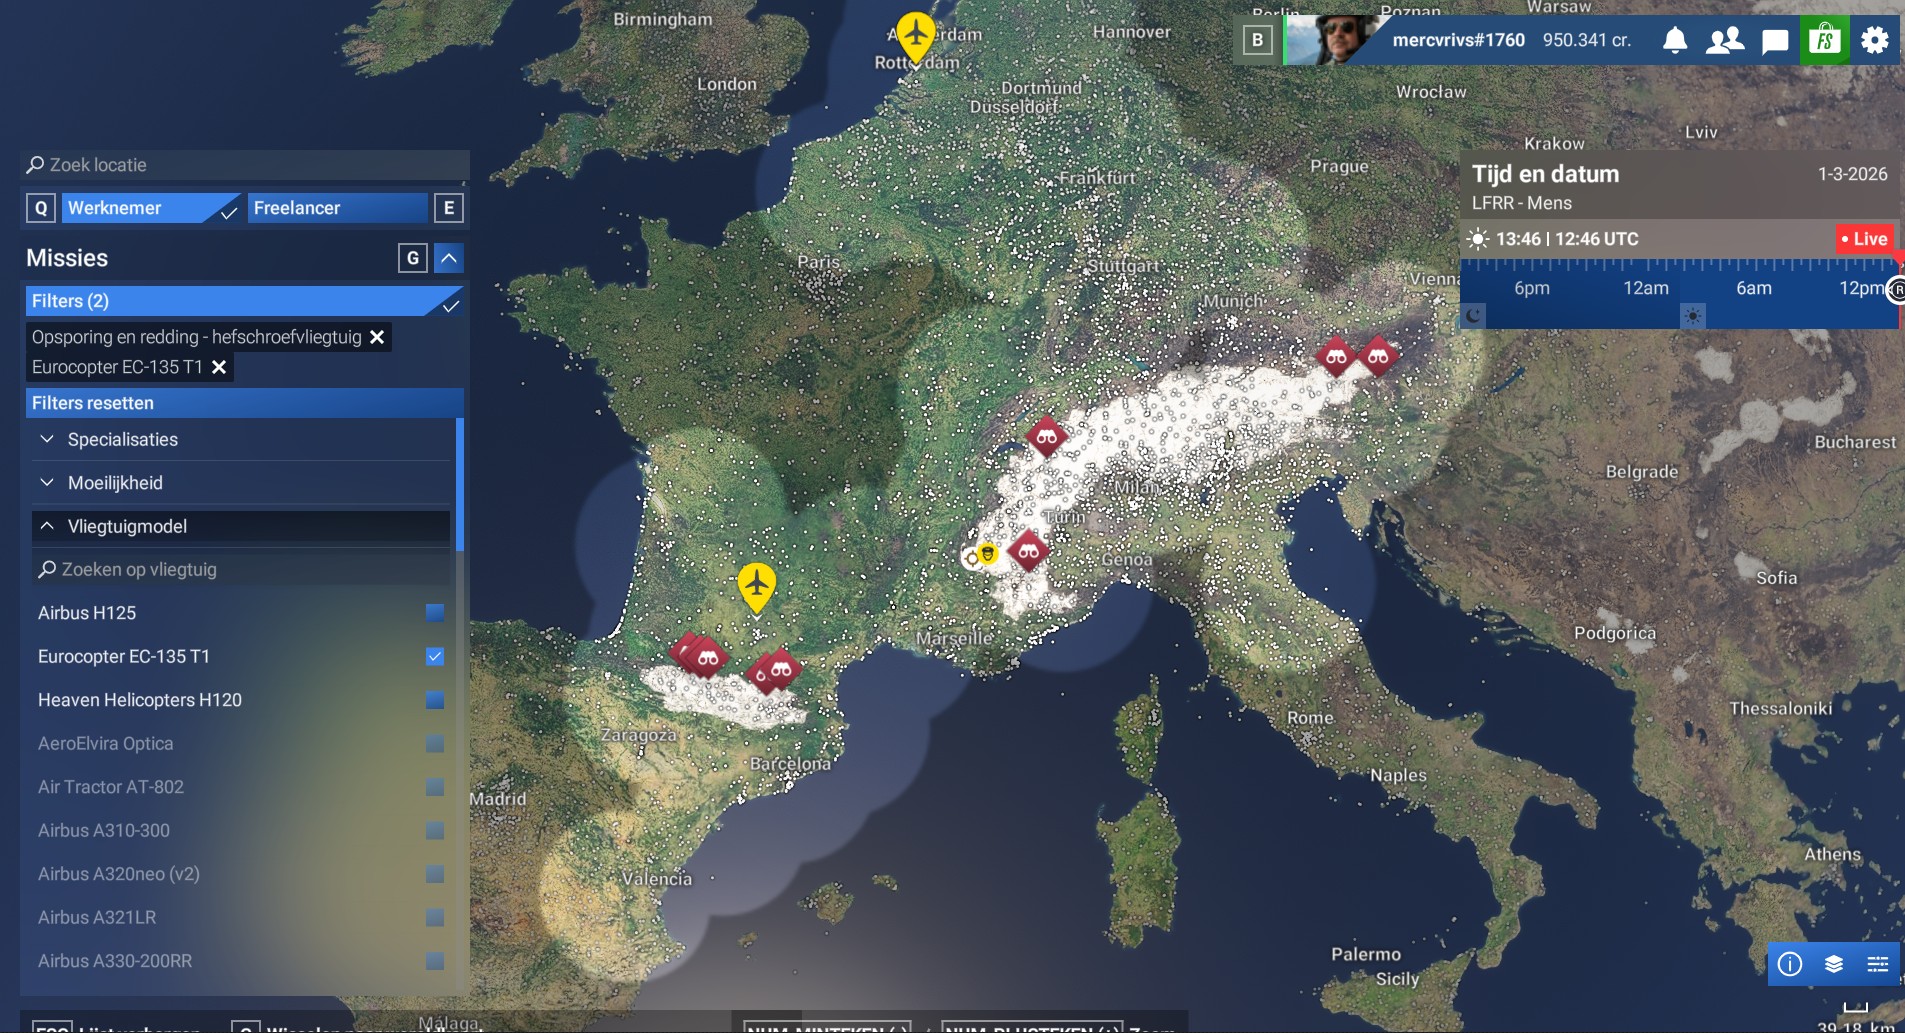
Task: Click the info circle icon at bottom right
Action: tap(1790, 964)
